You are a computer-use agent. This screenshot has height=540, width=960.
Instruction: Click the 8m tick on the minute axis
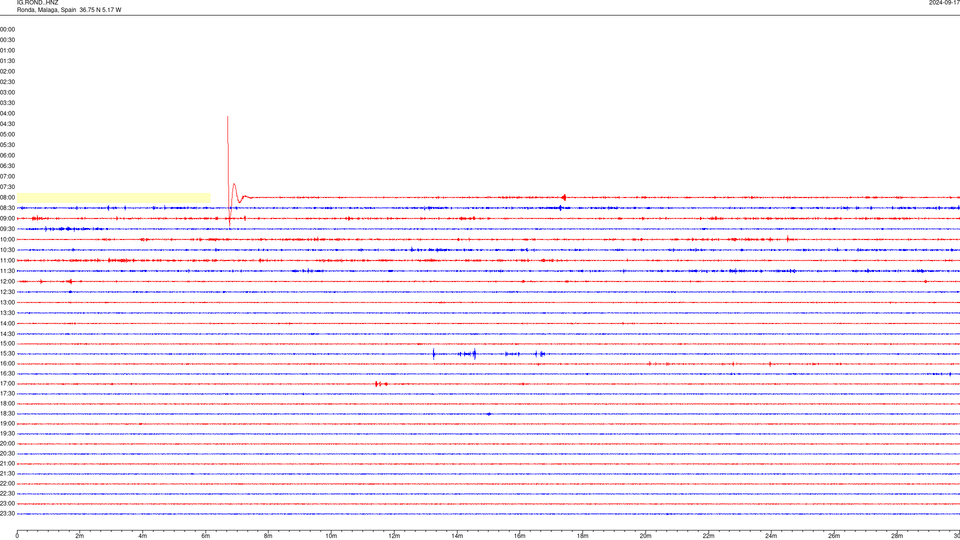268,536
